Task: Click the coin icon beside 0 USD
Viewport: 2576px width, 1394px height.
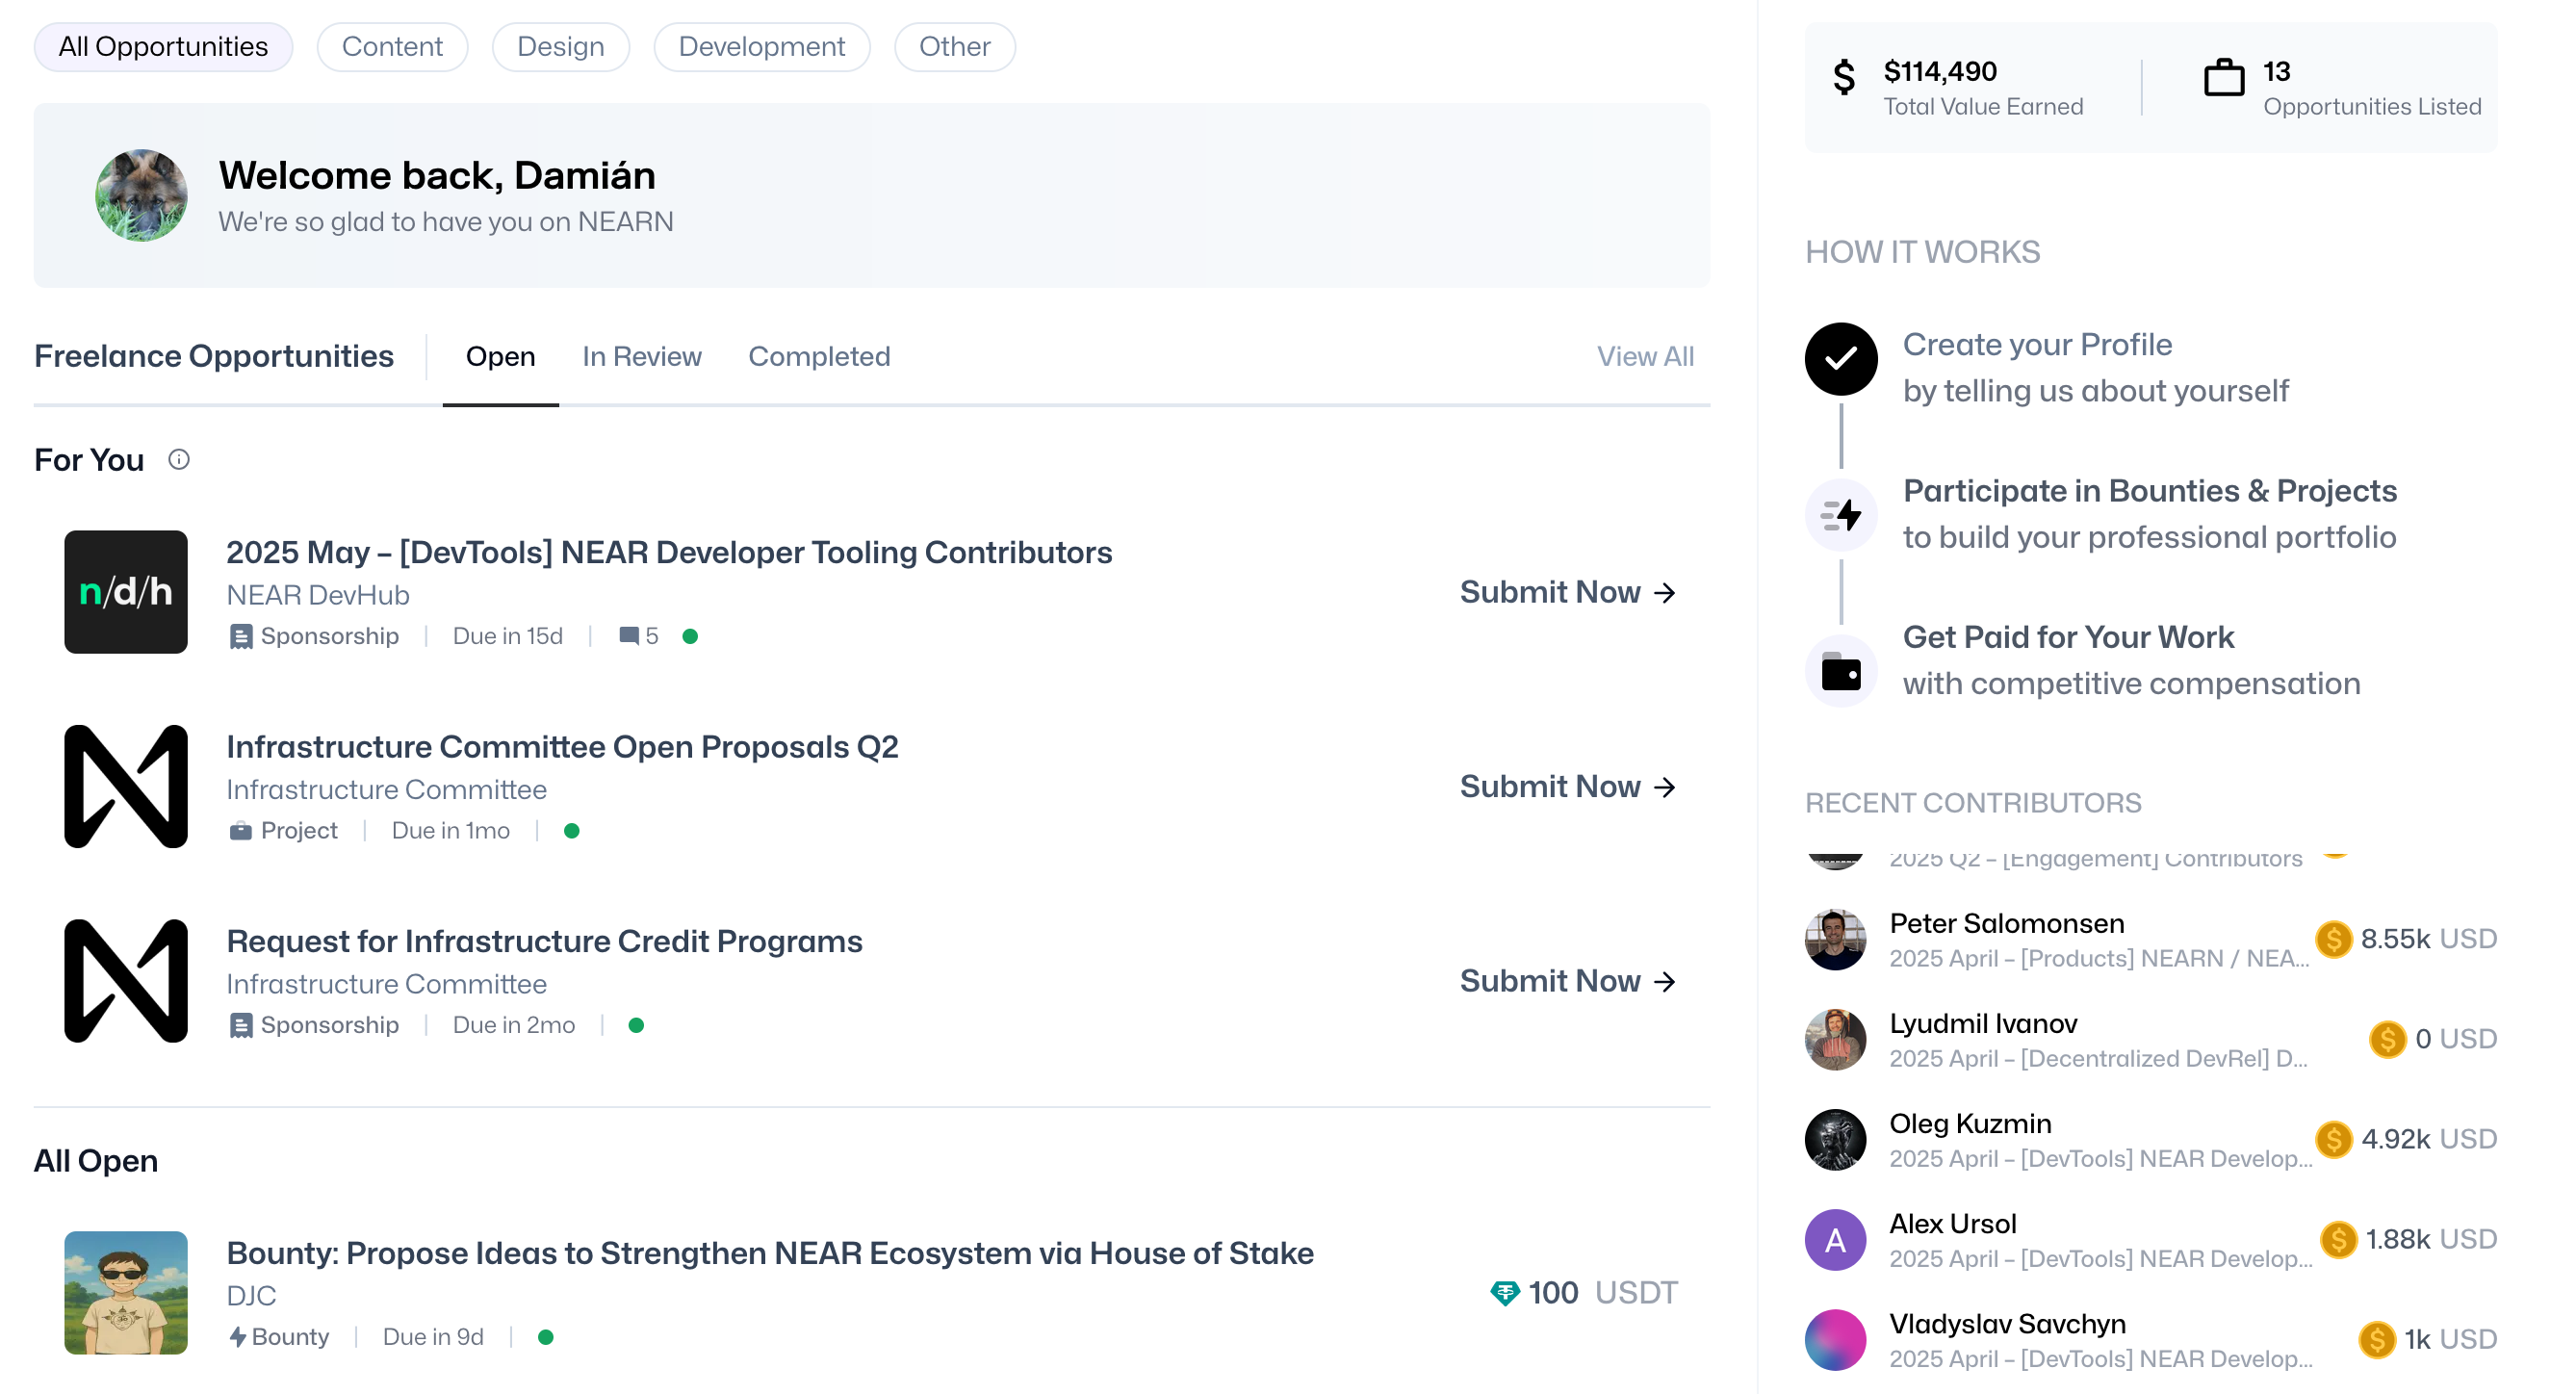Action: (x=2388, y=1039)
